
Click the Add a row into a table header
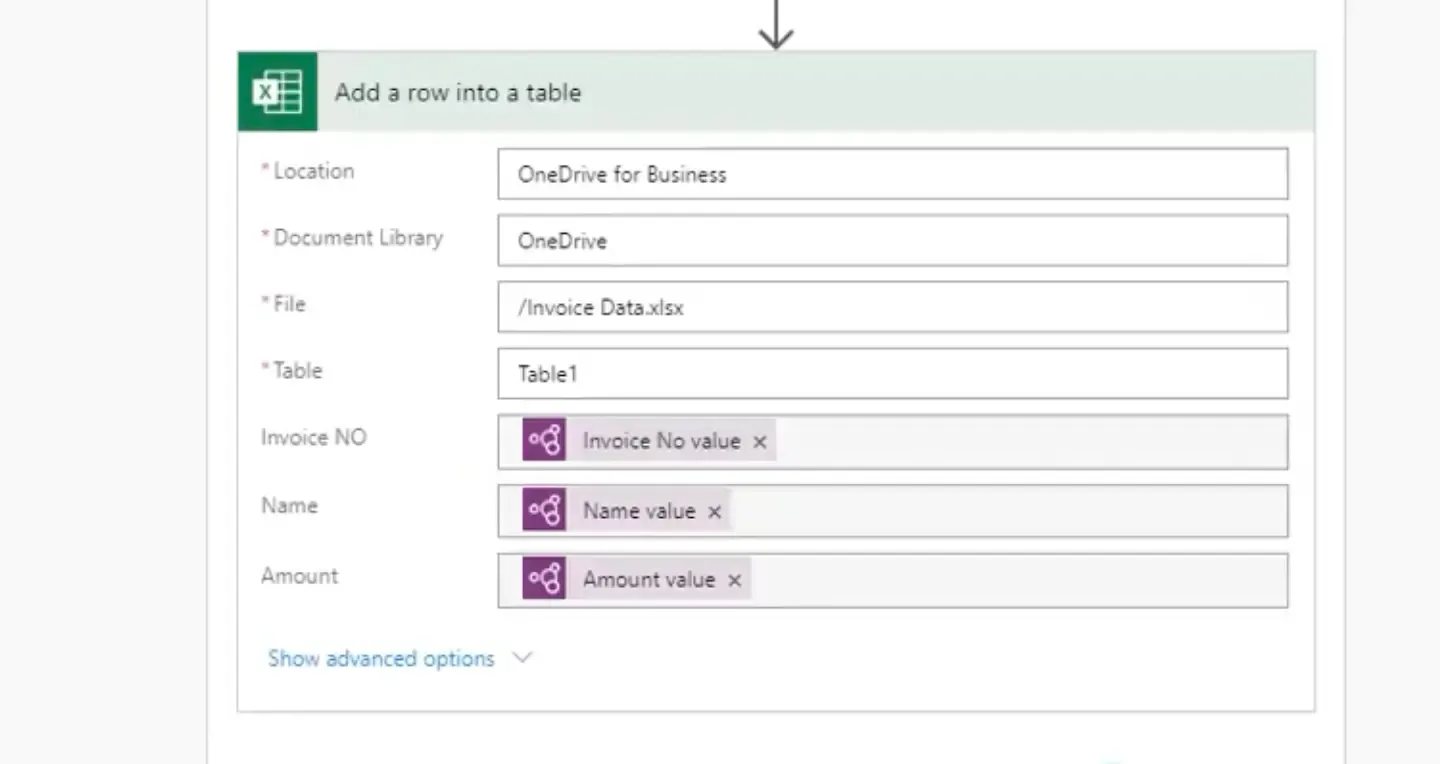(x=458, y=93)
